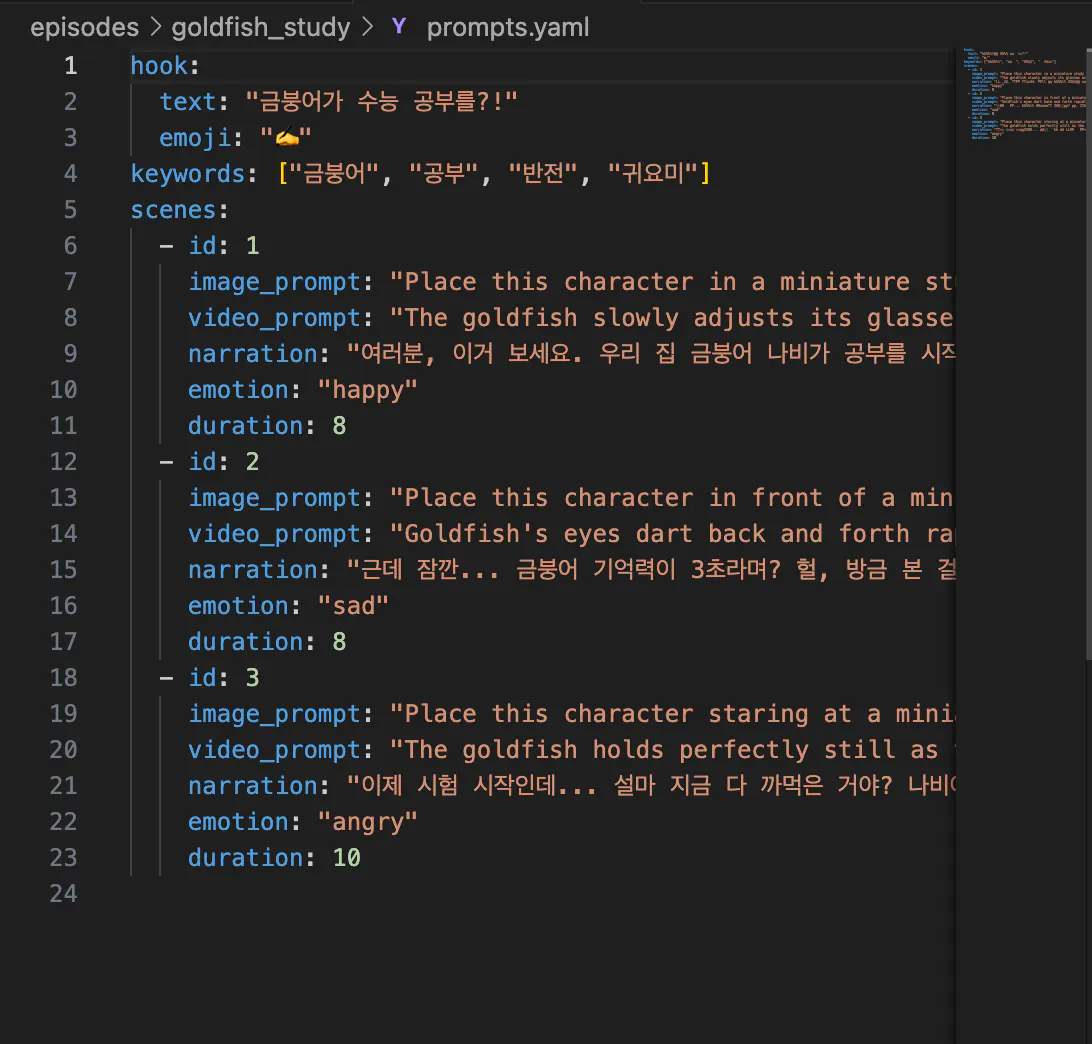This screenshot has width=1092, height=1044.
Task: Click the duration value 10
Action: pos(346,858)
